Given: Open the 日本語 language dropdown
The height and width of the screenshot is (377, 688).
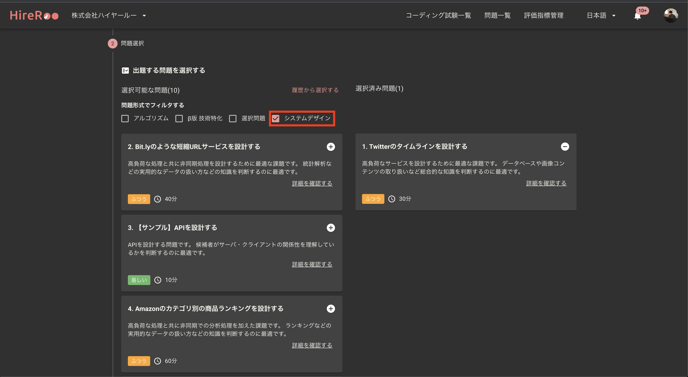Looking at the screenshot, I should pyautogui.click(x=601, y=15).
